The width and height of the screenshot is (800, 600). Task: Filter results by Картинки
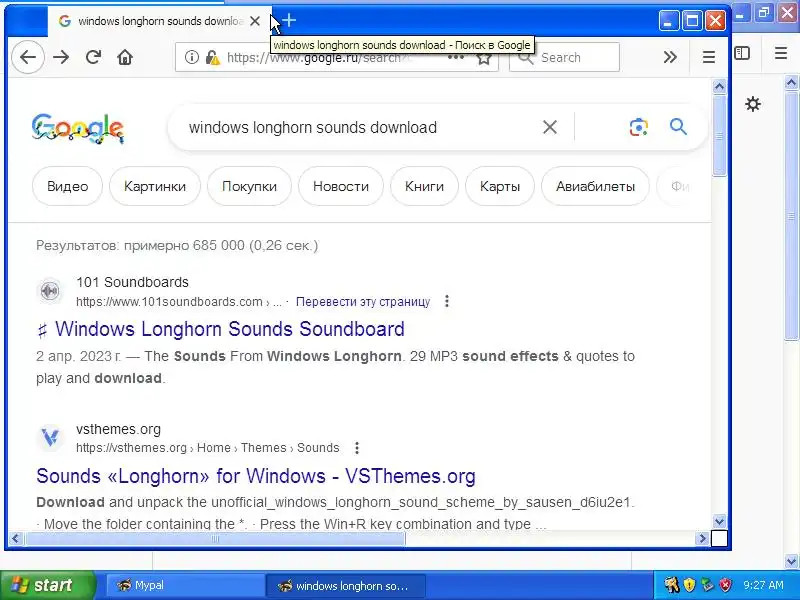pos(155,186)
